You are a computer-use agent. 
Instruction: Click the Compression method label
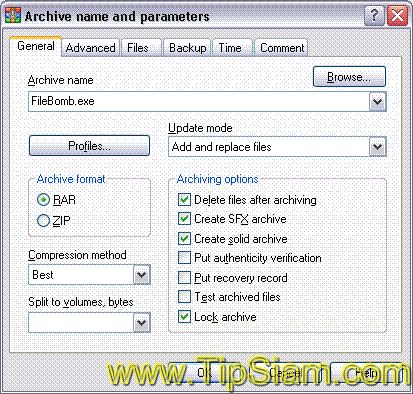tap(77, 255)
